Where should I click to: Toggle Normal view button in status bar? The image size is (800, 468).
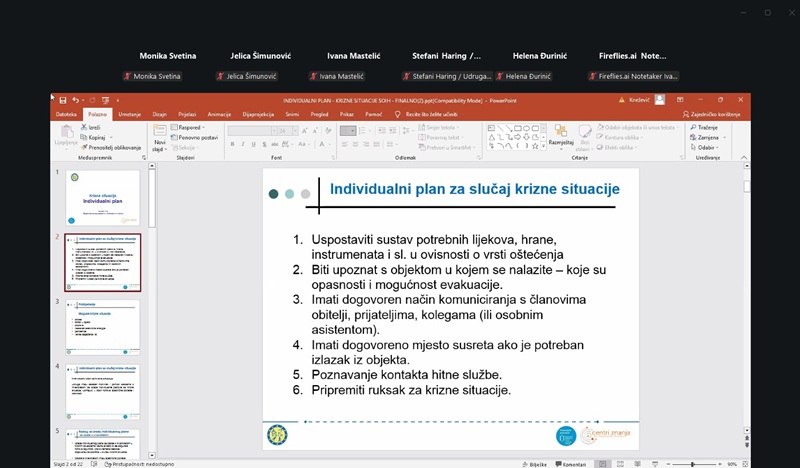coord(604,464)
